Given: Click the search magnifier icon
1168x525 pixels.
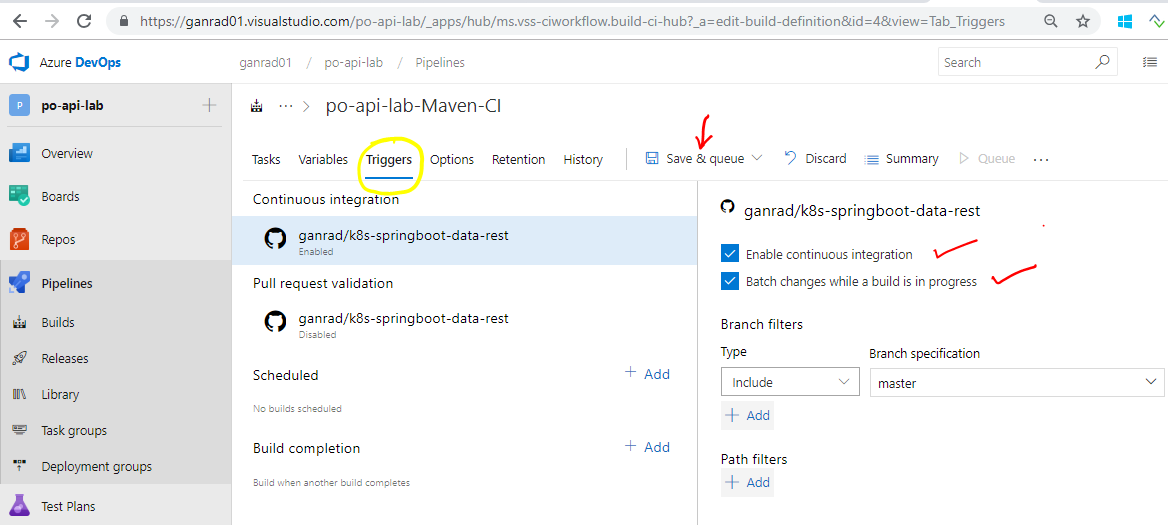Looking at the screenshot, I should point(1102,63).
